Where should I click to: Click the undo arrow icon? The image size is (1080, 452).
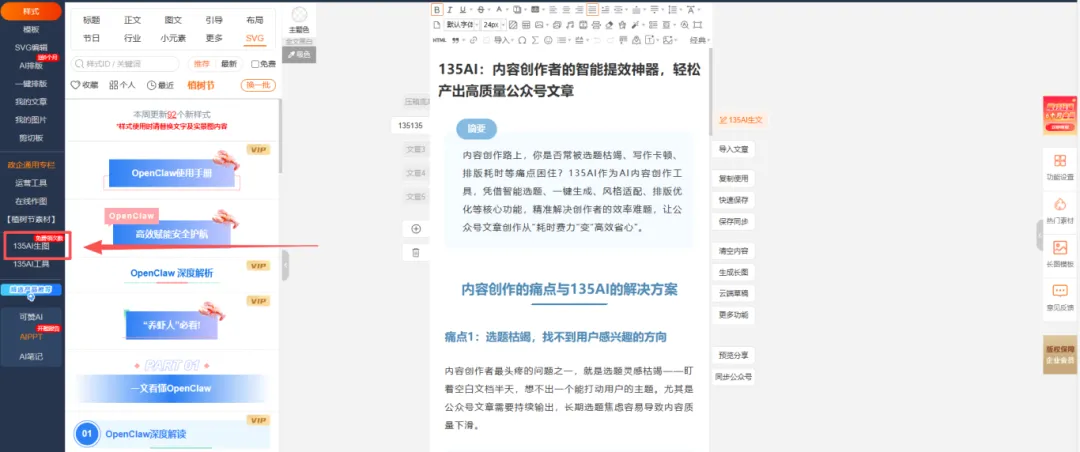pos(596,40)
